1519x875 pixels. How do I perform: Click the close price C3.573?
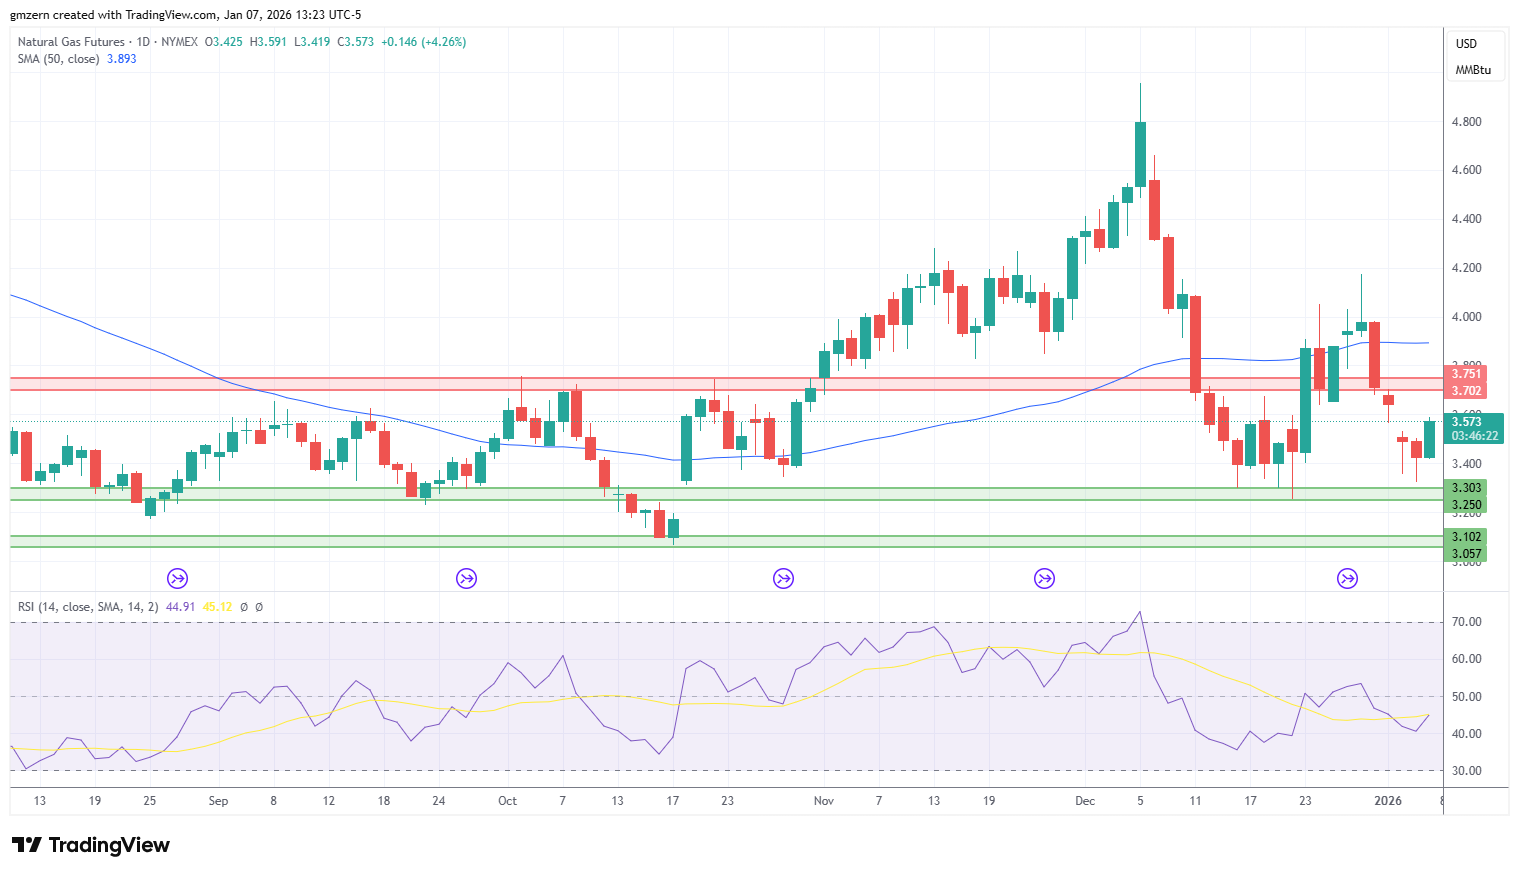[355, 42]
